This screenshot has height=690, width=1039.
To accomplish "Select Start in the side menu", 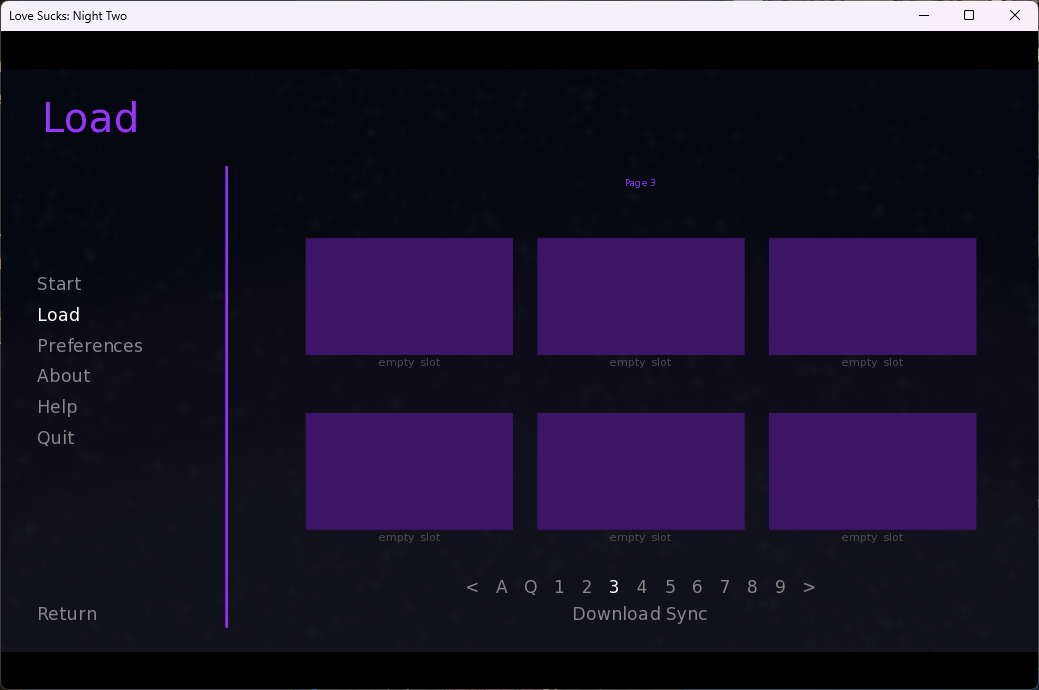I will coord(59,284).
